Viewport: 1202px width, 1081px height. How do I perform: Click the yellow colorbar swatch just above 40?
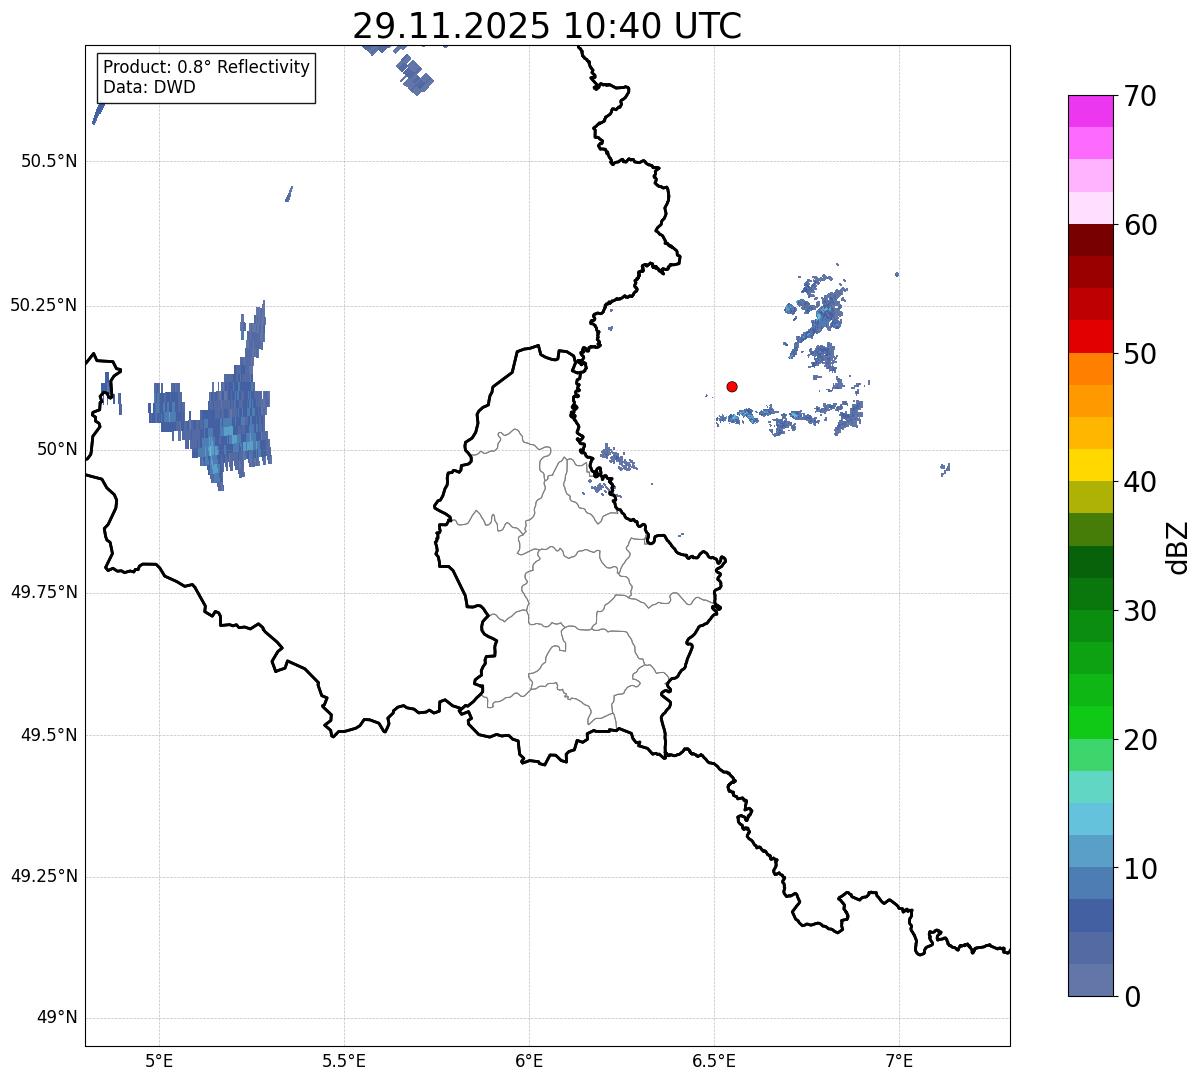pos(1090,465)
